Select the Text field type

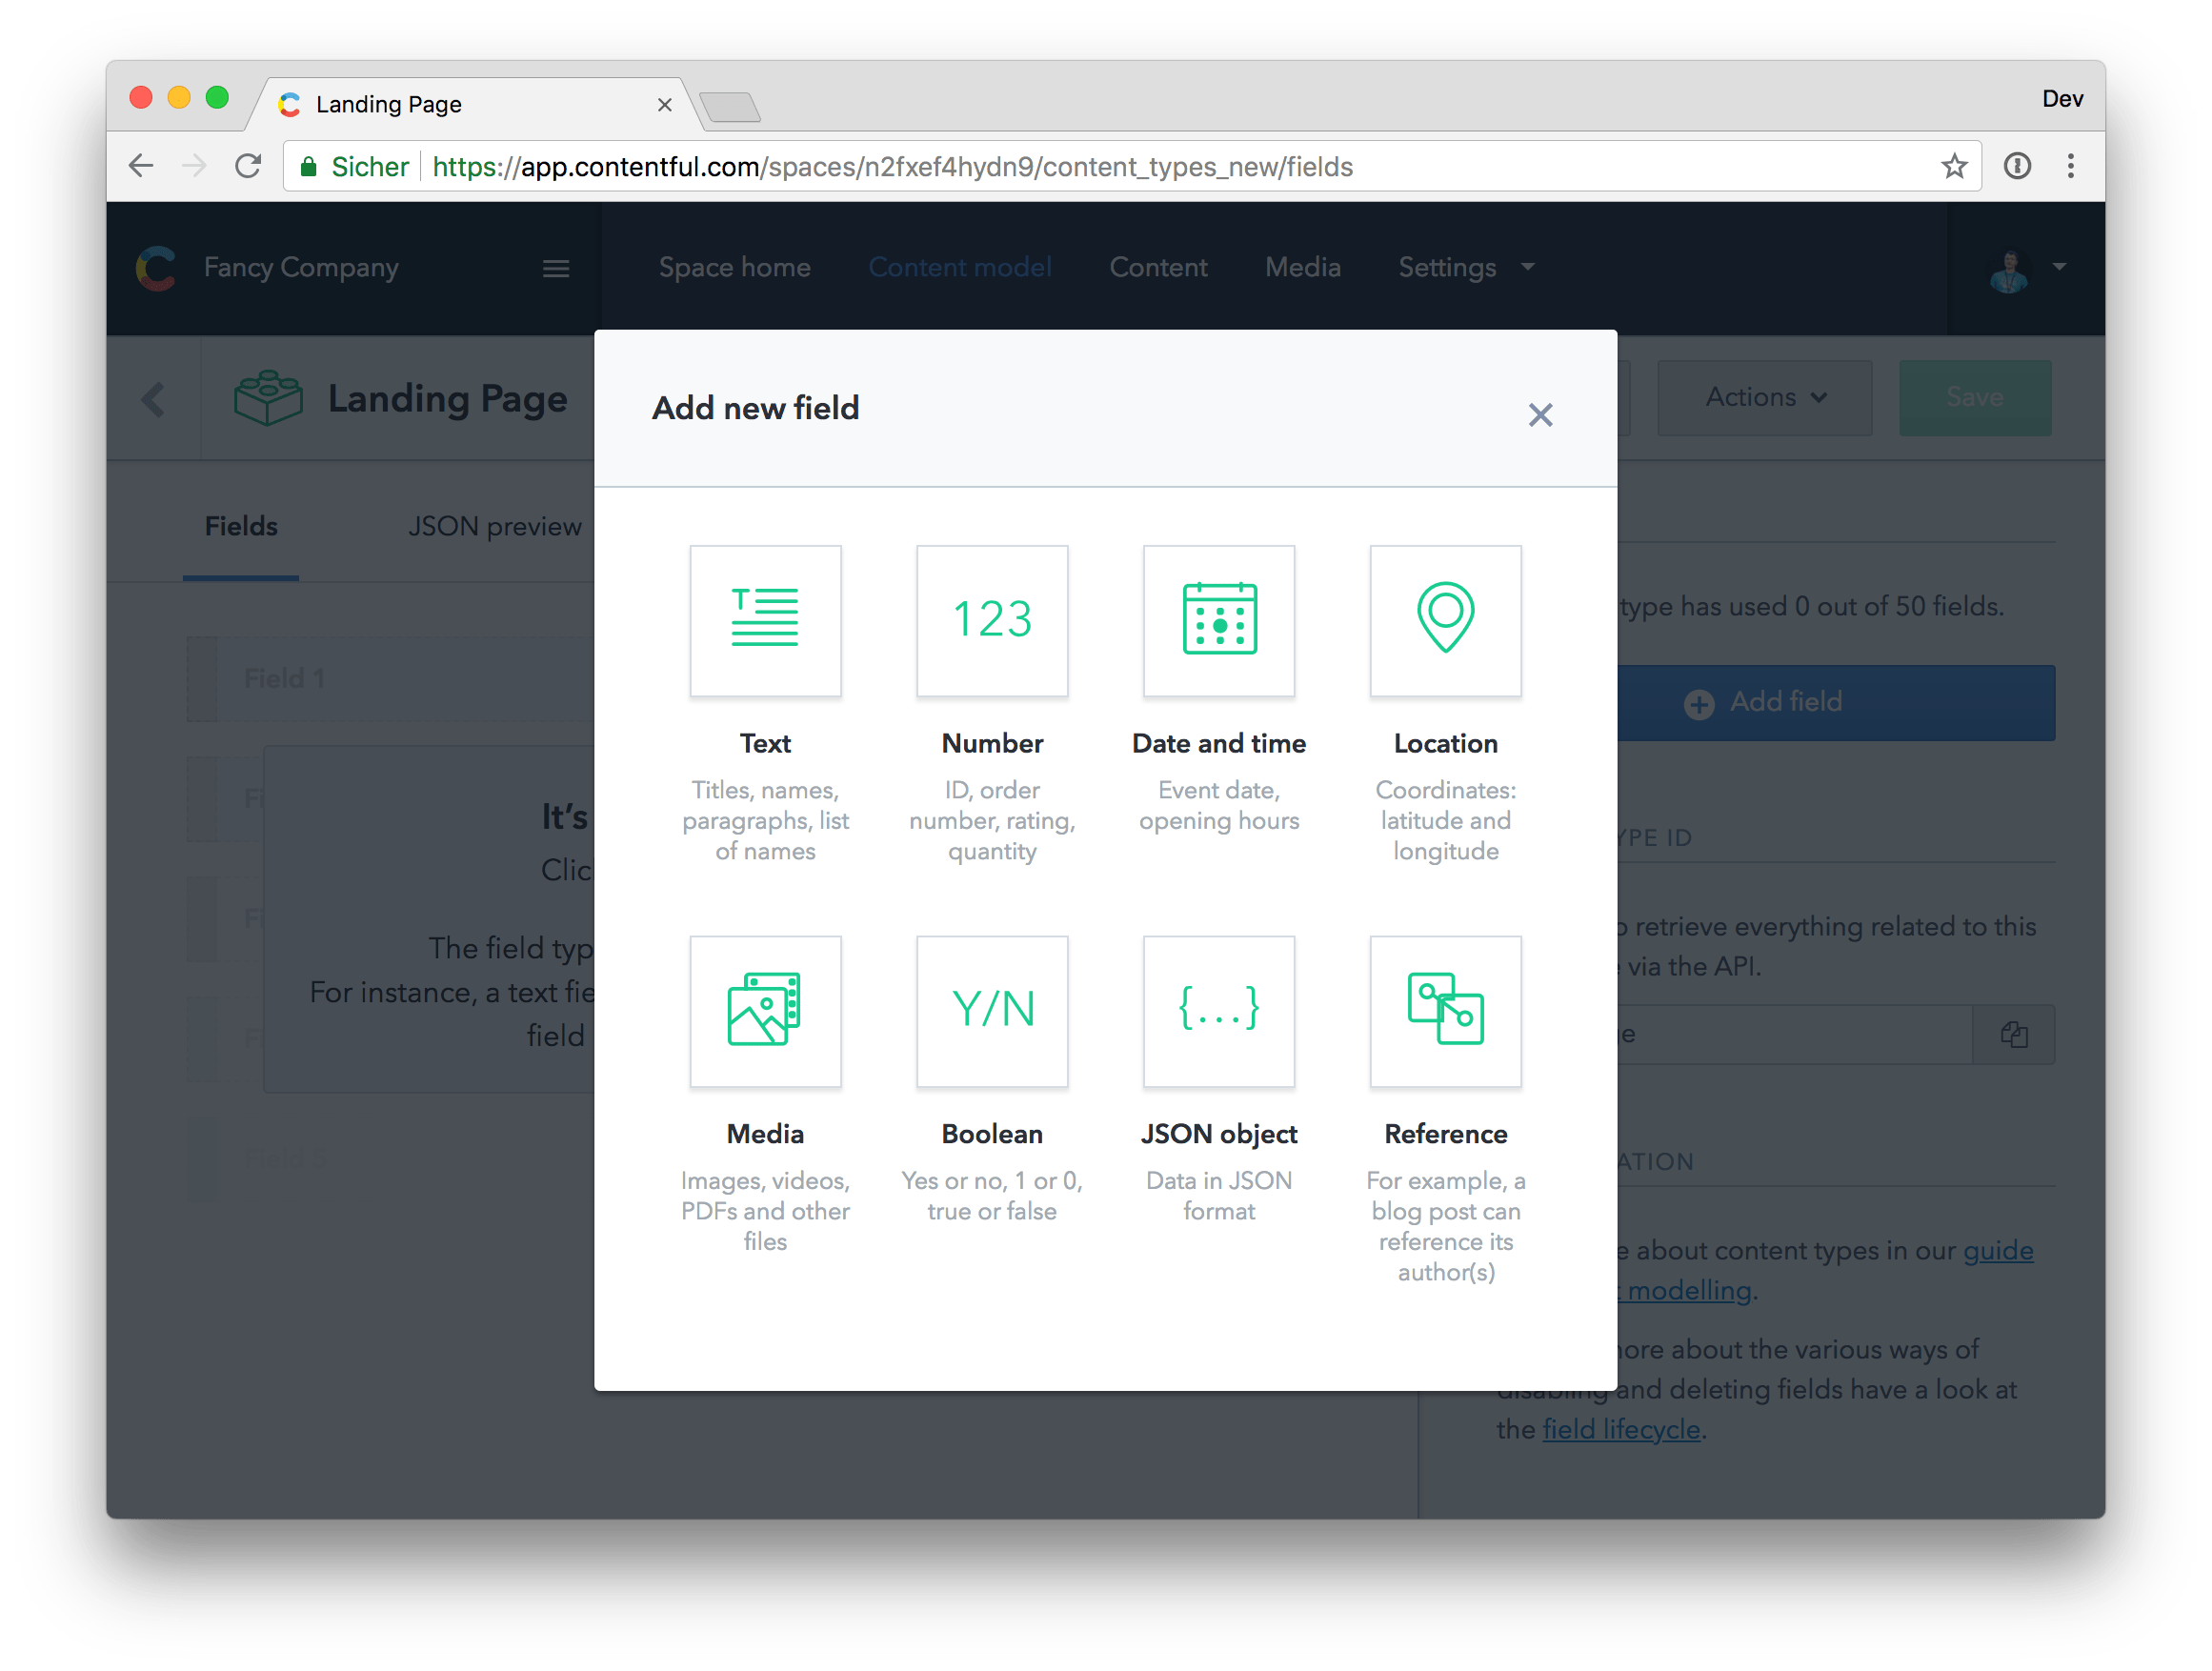click(765, 621)
